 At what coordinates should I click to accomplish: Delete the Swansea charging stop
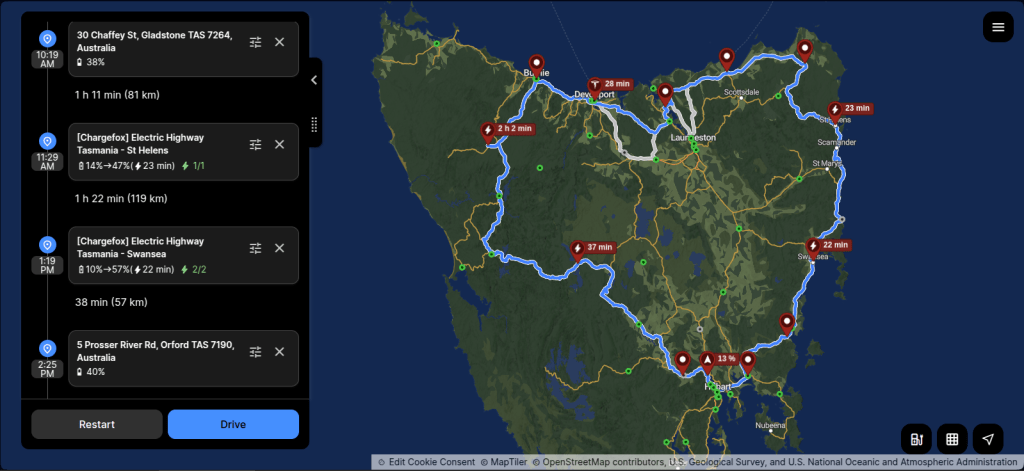point(280,248)
